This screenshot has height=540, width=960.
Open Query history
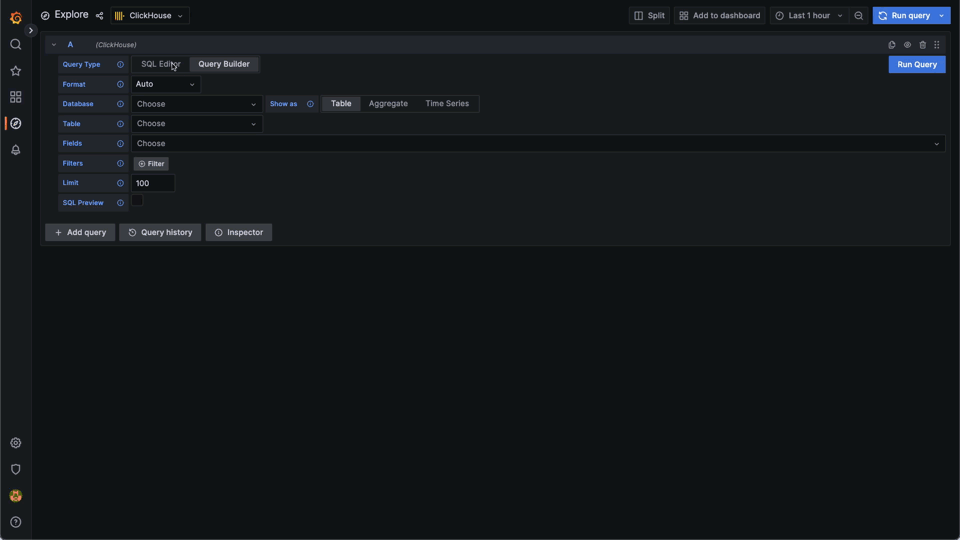[x=160, y=232]
